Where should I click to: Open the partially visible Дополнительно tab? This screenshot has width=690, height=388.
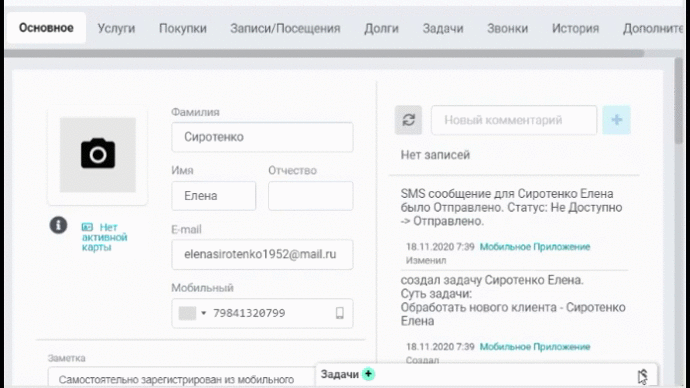(653, 28)
